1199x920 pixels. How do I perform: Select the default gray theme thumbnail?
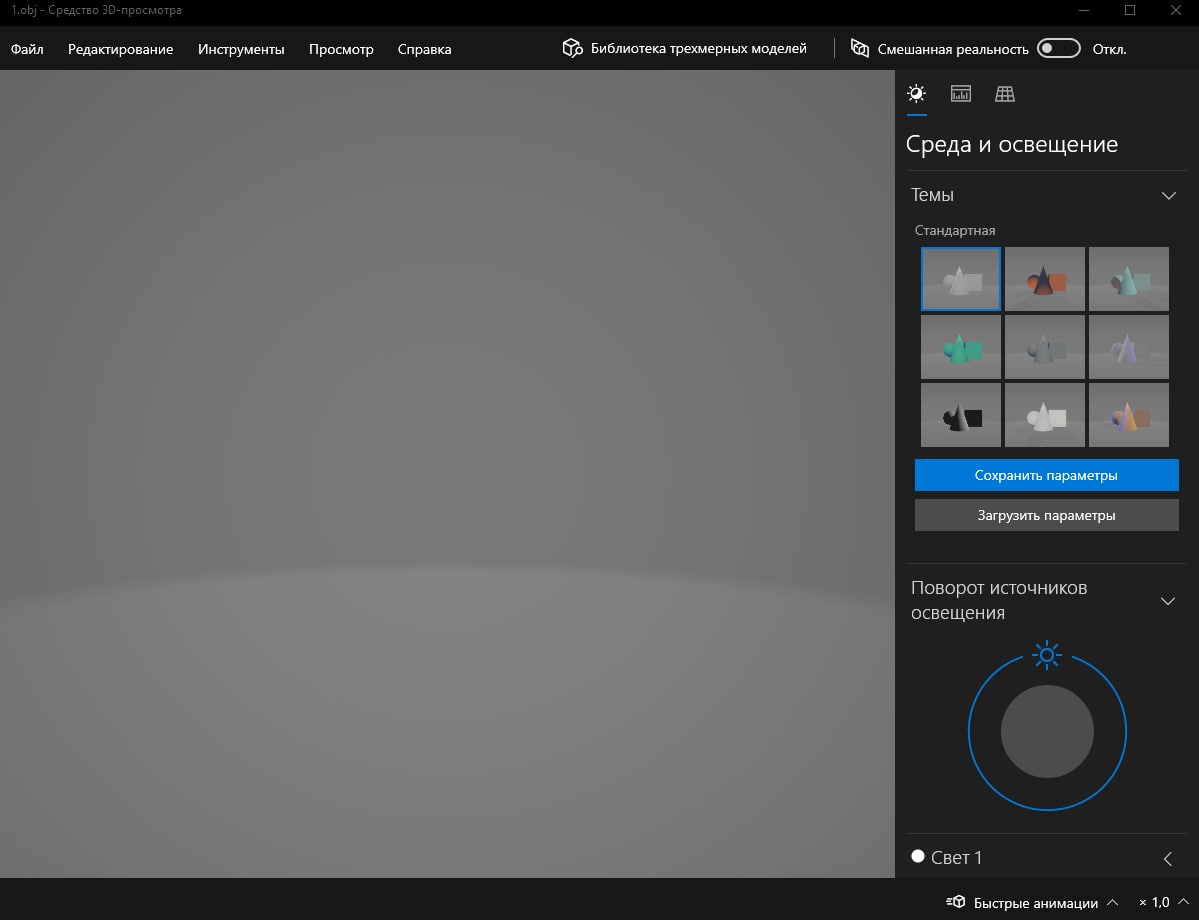[x=960, y=279]
